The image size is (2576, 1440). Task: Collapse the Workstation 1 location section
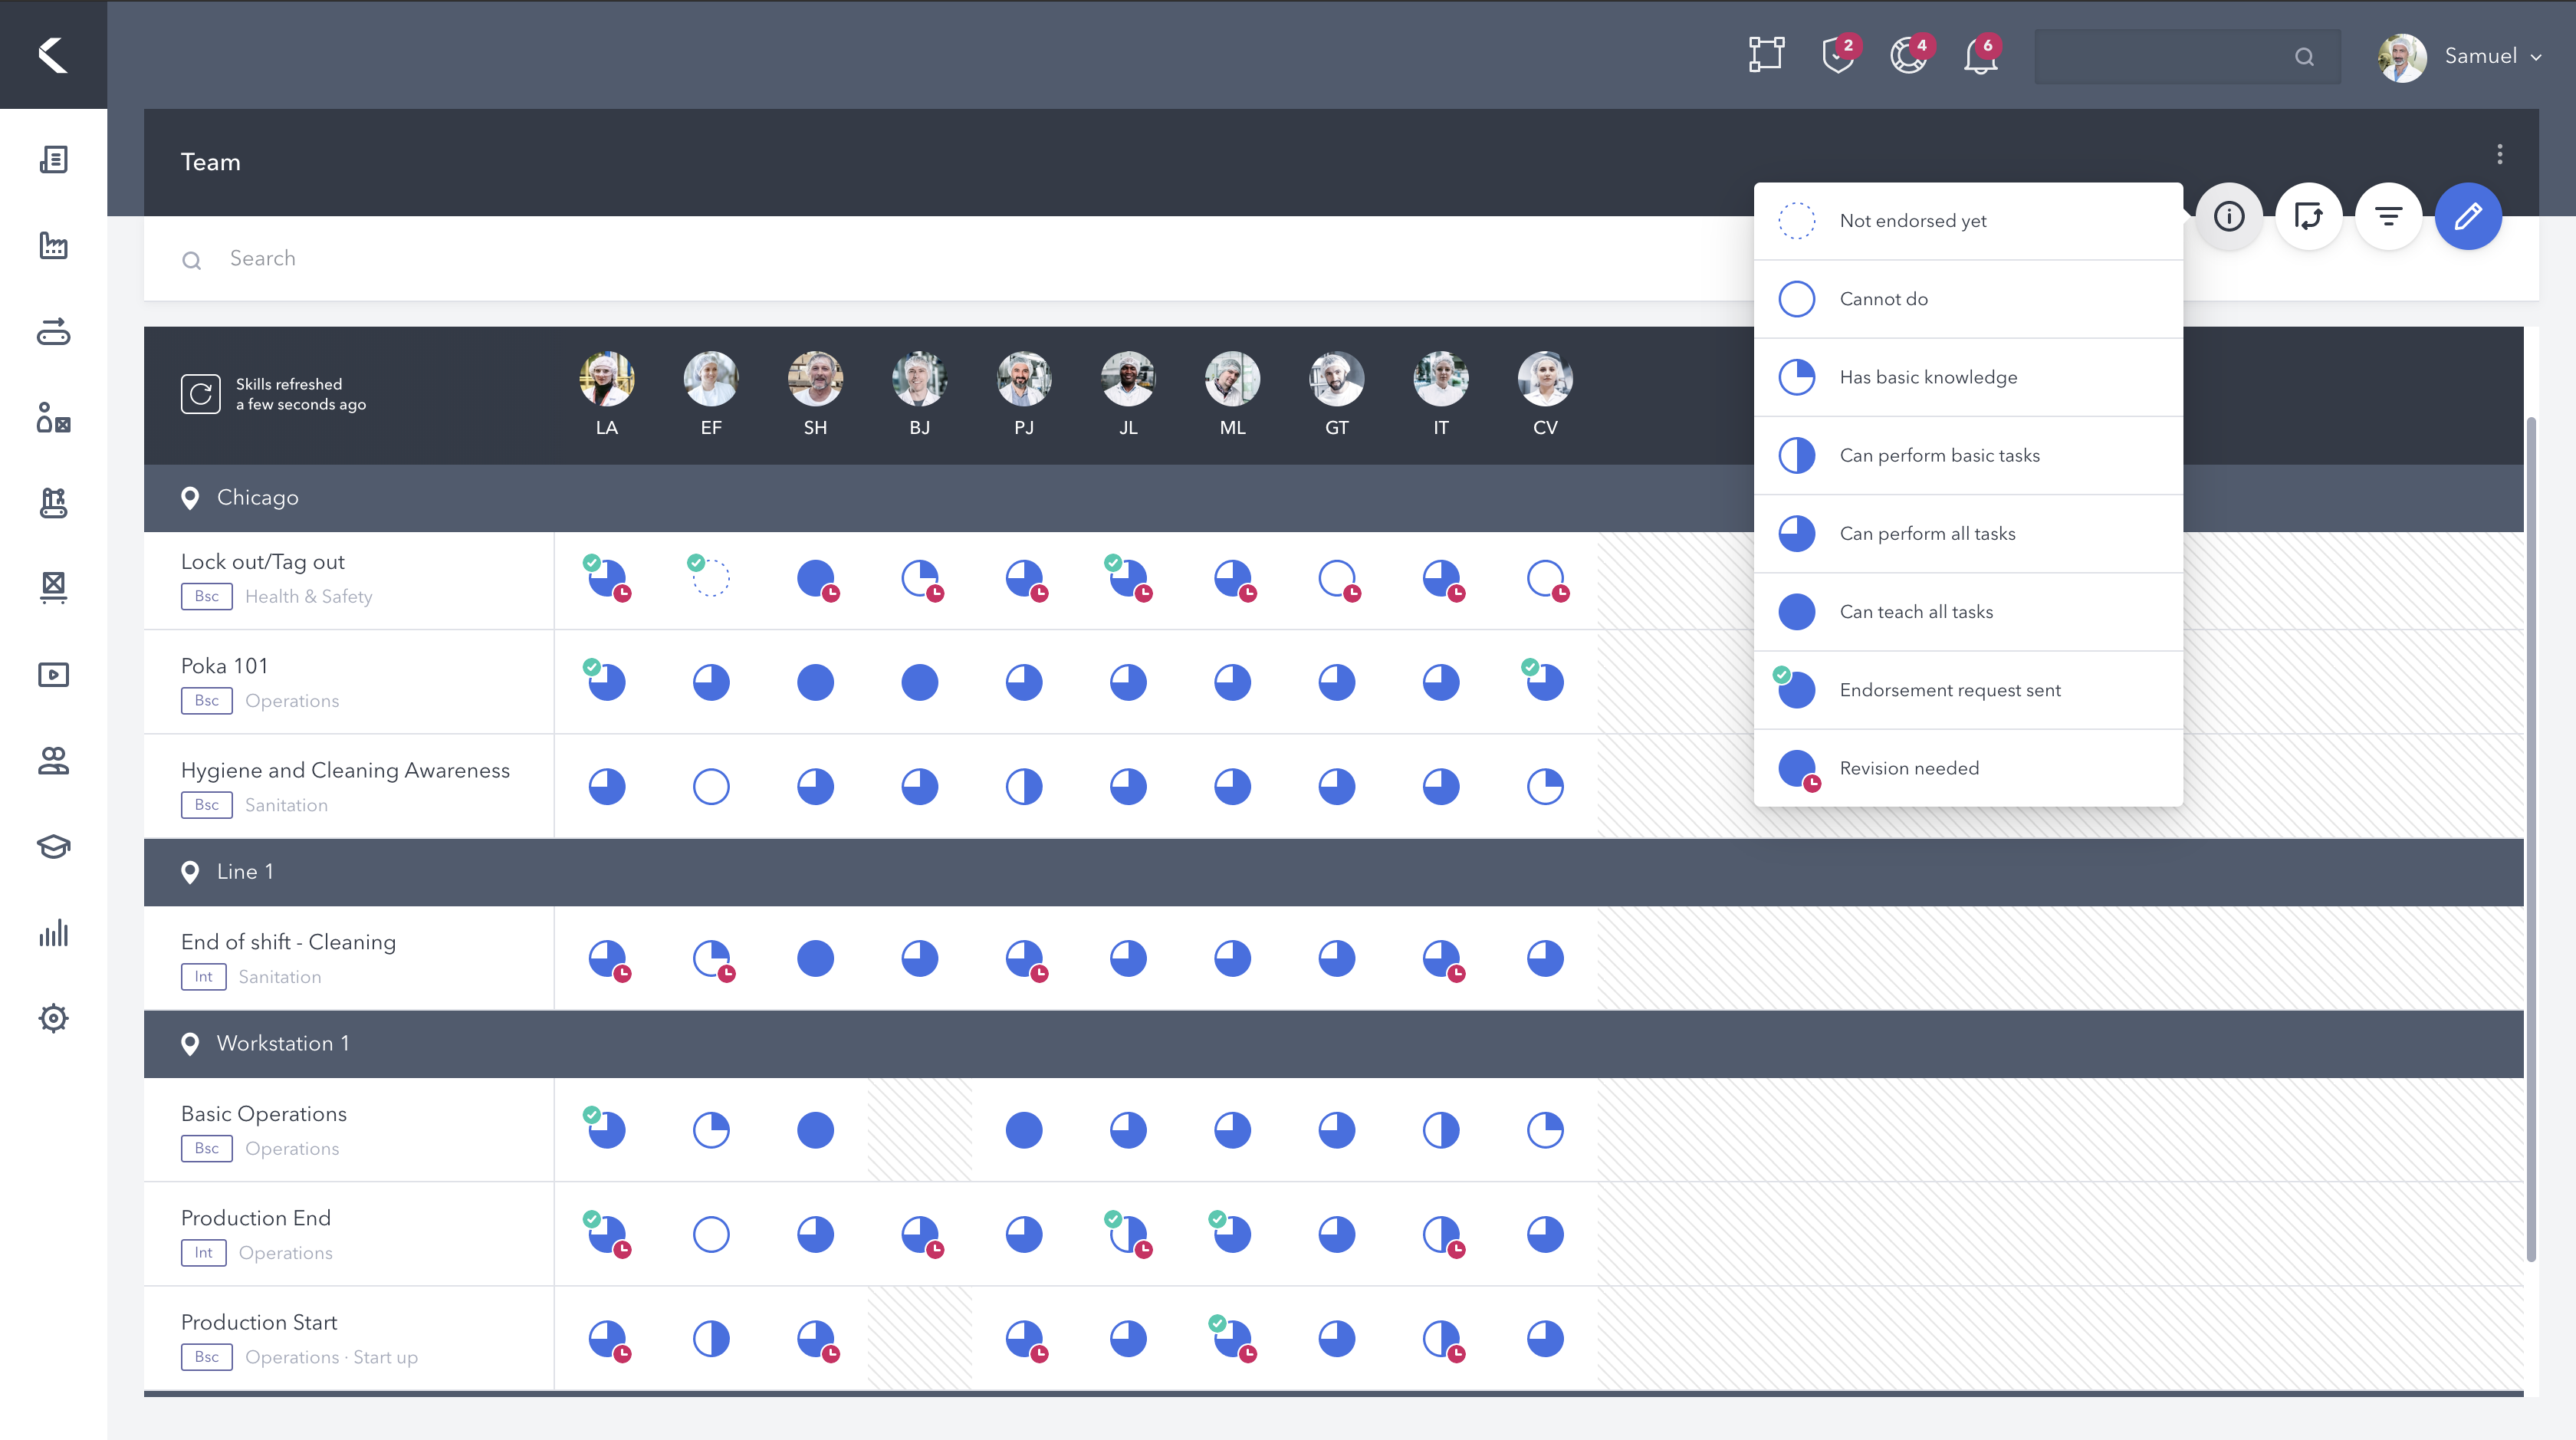[1334, 1044]
